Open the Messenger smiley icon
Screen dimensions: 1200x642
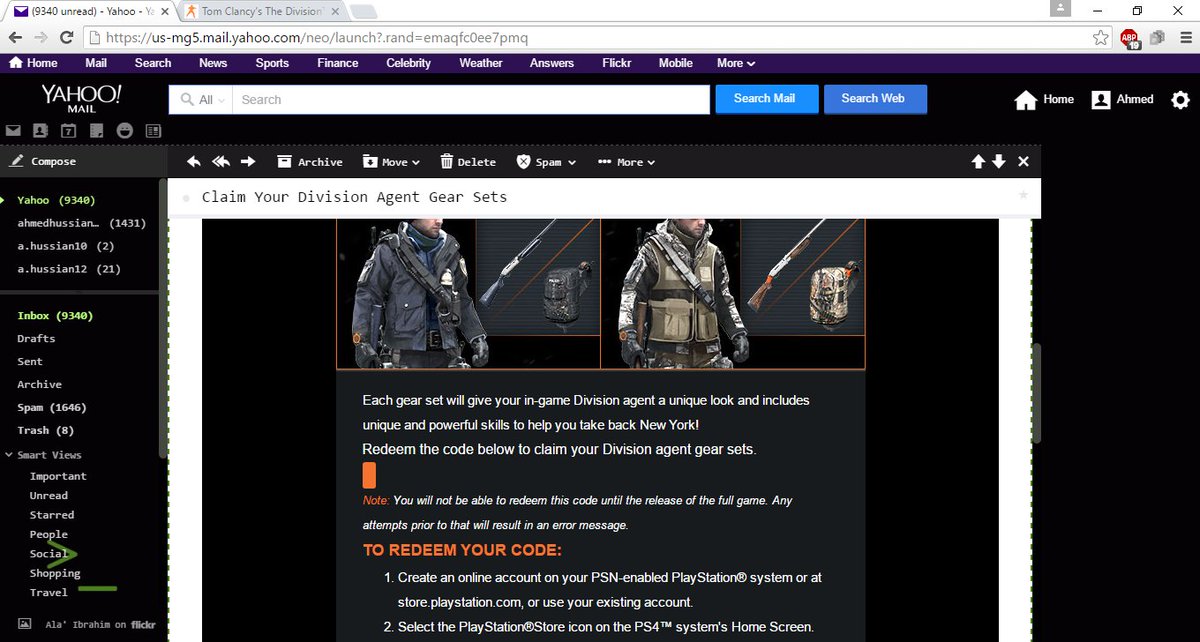[124, 131]
